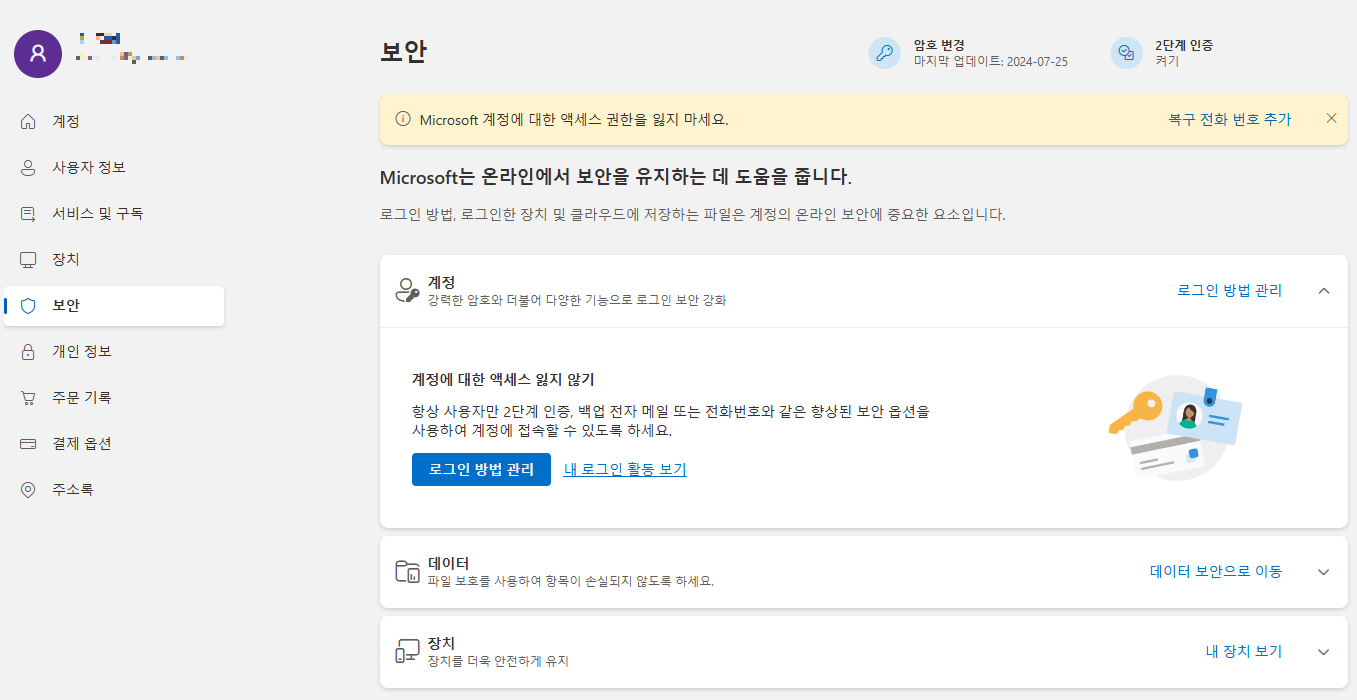Select 보안 in the sidebar
1357x700 pixels.
(114, 306)
